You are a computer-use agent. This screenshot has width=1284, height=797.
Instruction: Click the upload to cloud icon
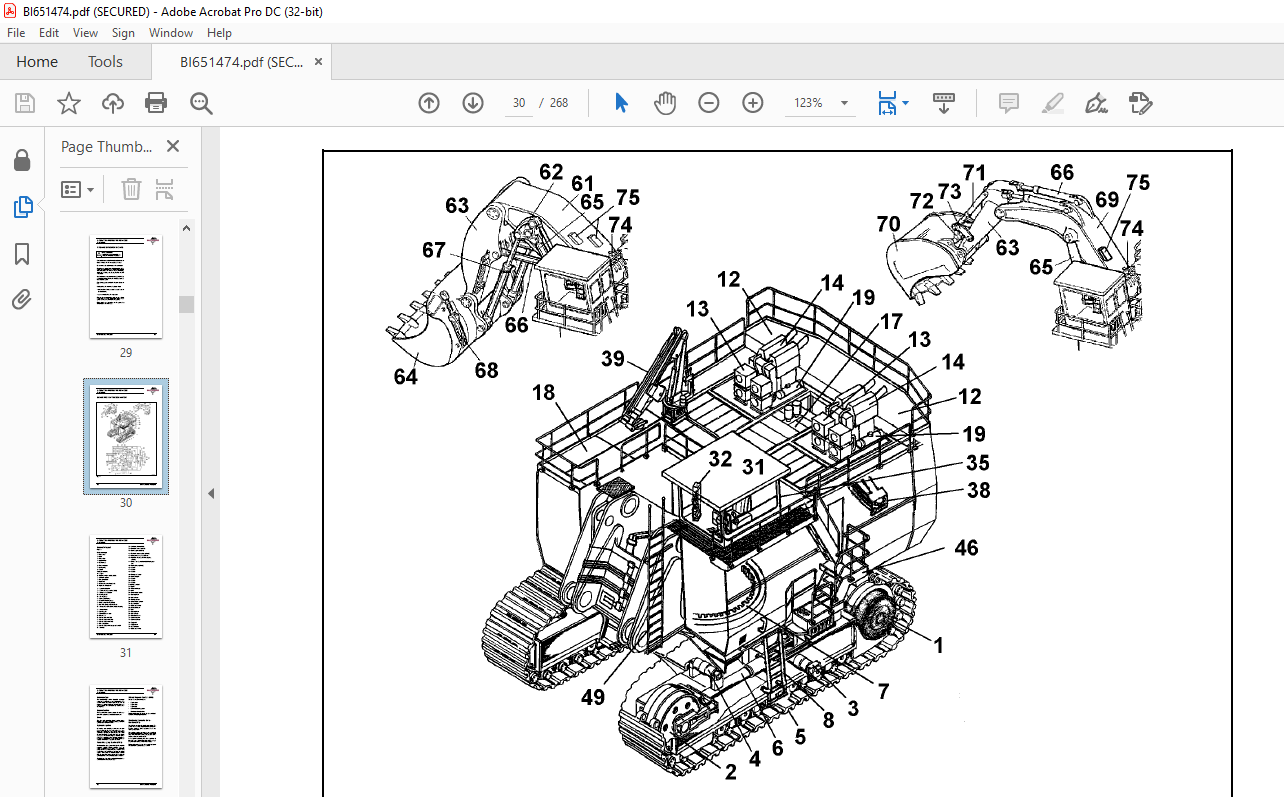tap(113, 103)
